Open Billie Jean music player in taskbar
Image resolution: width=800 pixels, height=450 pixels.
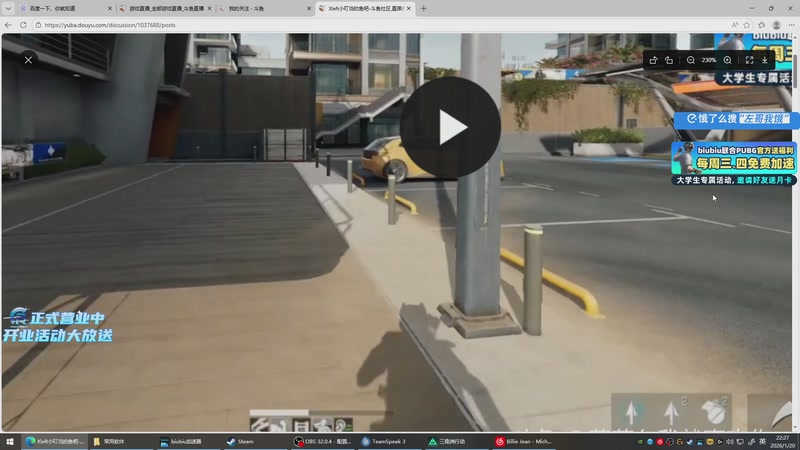(x=522, y=442)
